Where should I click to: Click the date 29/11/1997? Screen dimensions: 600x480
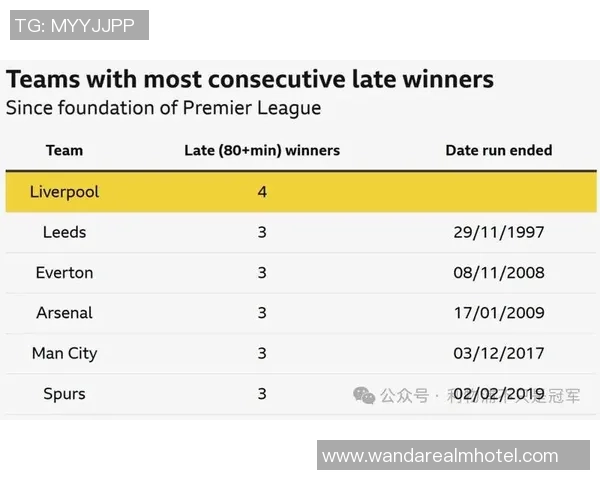498,232
